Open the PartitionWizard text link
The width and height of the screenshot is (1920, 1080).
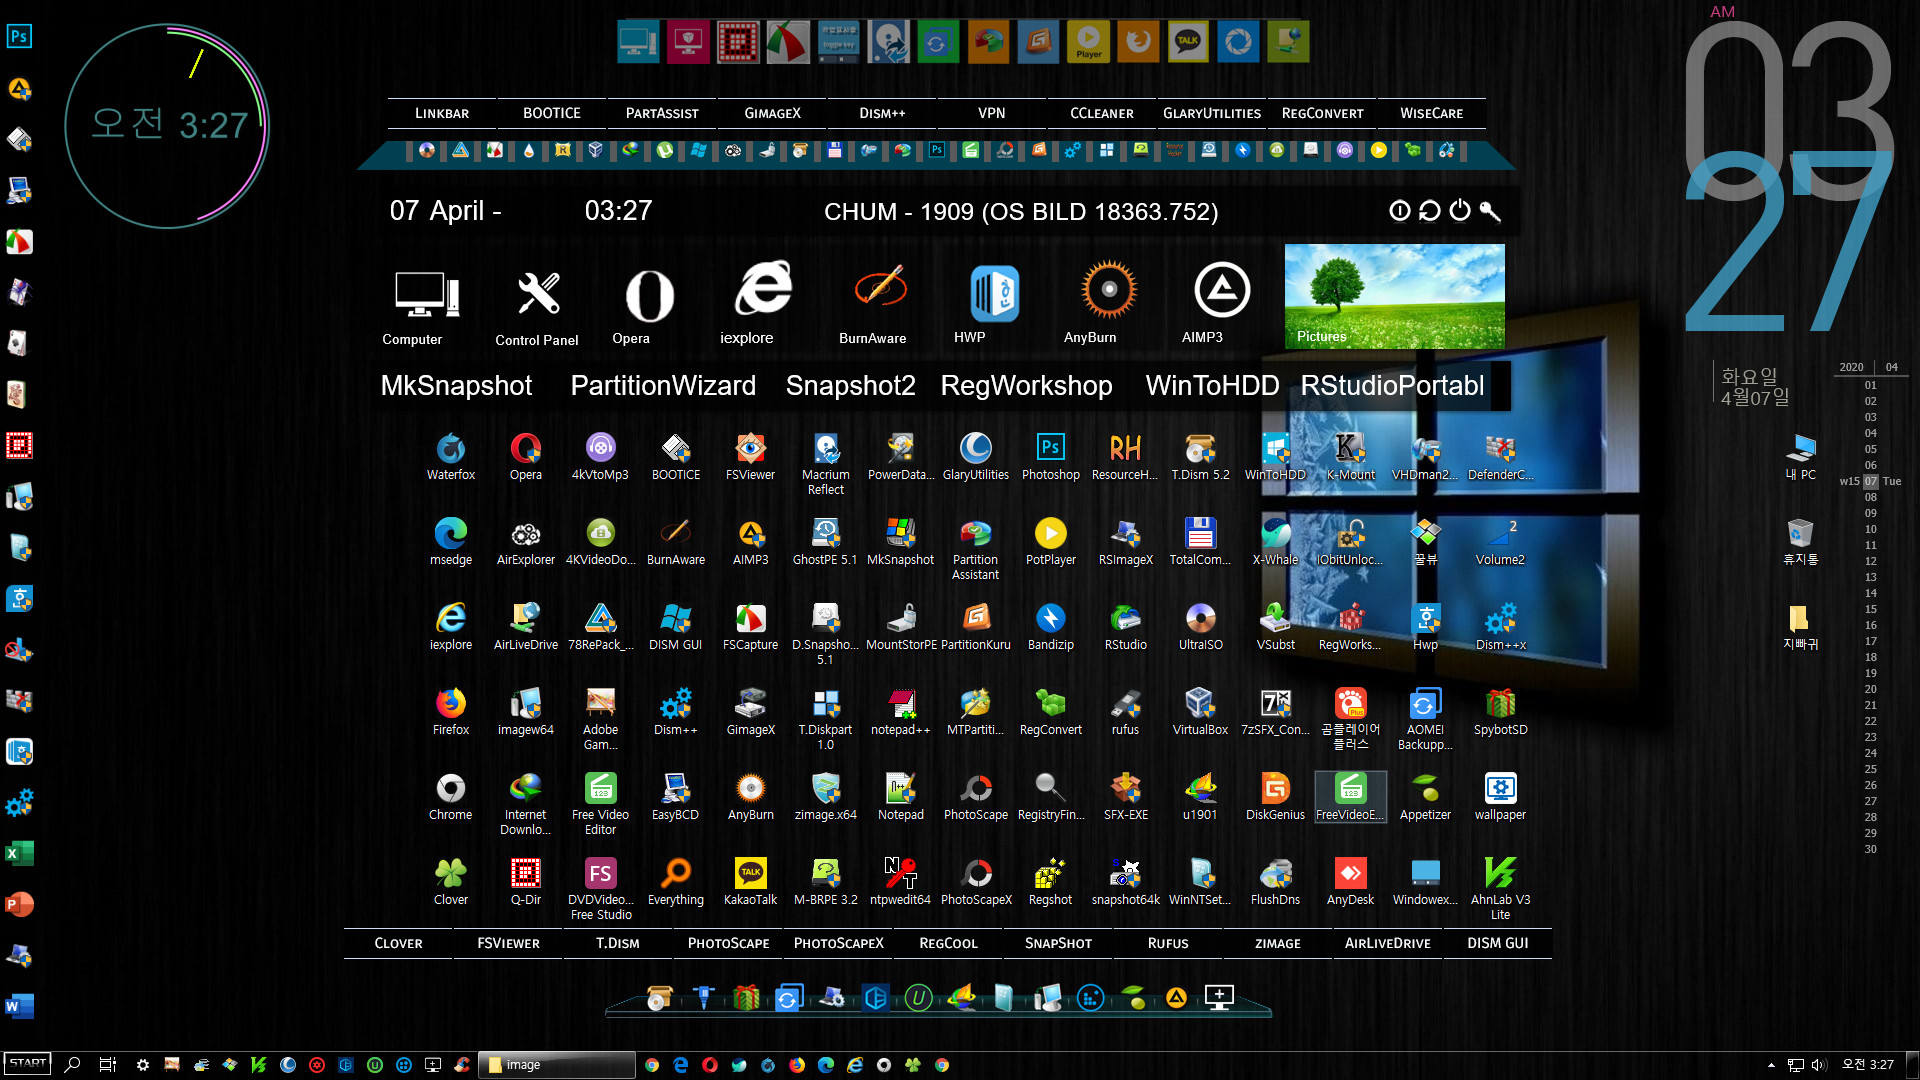click(x=663, y=386)
